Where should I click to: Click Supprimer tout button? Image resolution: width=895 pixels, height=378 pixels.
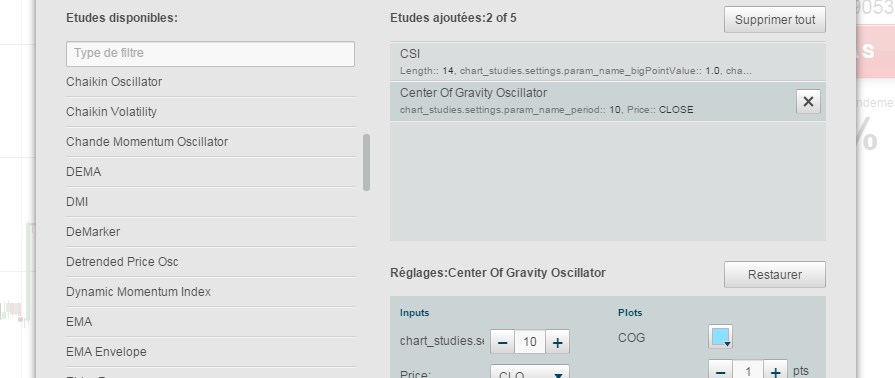click(x=775, y=20)
